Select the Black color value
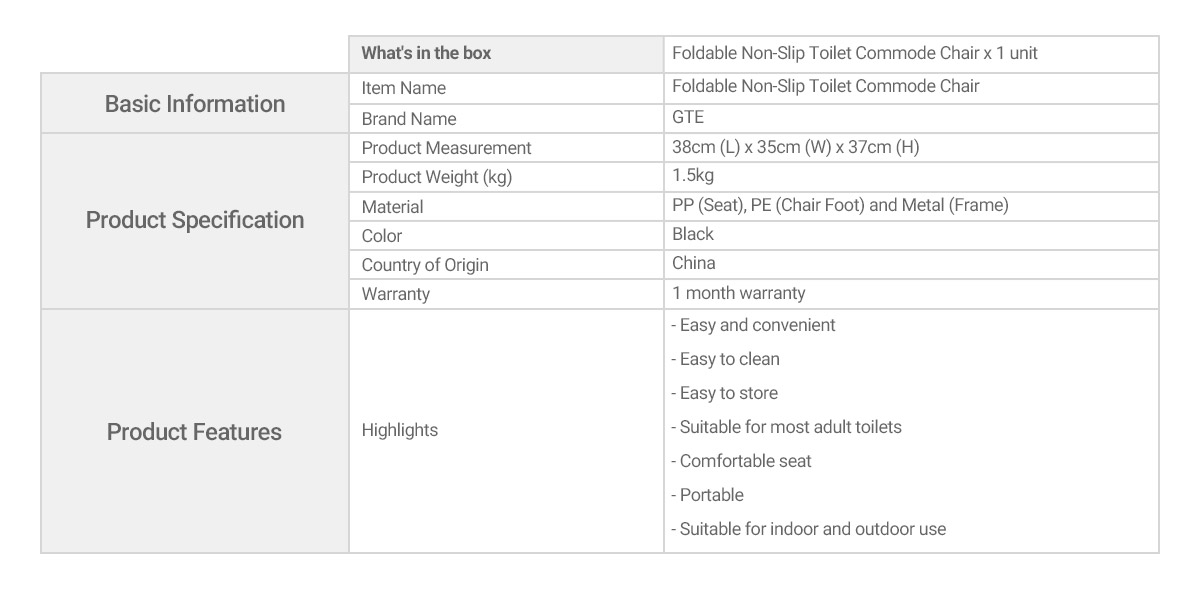 point(693,234)
